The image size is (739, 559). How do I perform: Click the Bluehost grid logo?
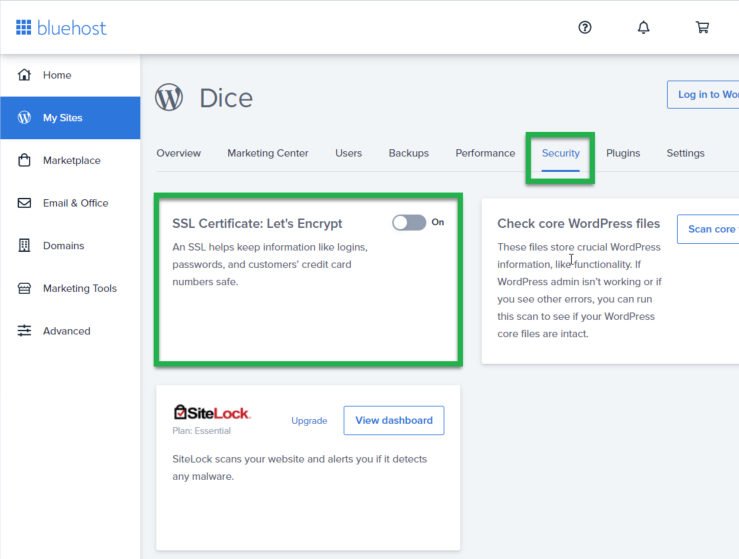click(x=23, y=27)
